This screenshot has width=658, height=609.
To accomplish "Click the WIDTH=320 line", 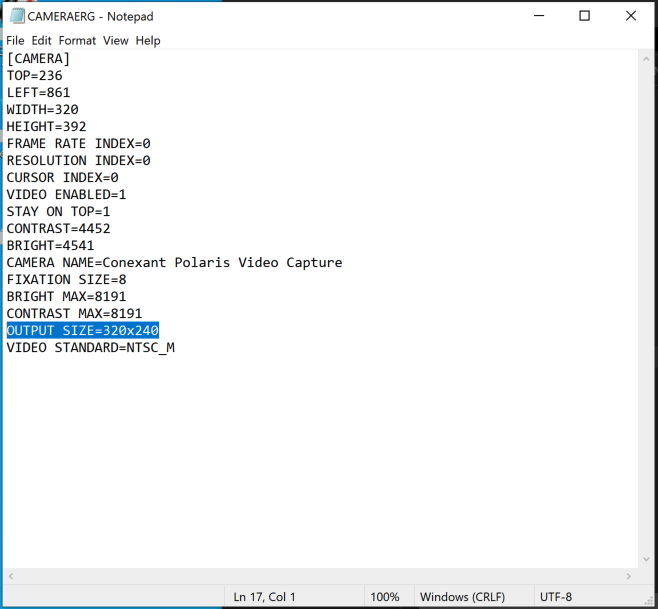I will coord(42,110).
